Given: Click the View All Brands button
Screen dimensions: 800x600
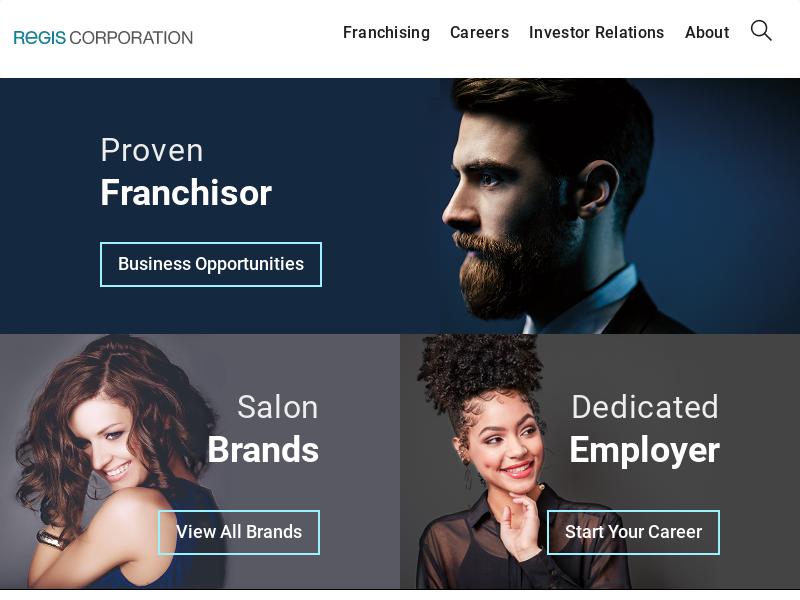Looking at the screenshot, I should (239, 532).
